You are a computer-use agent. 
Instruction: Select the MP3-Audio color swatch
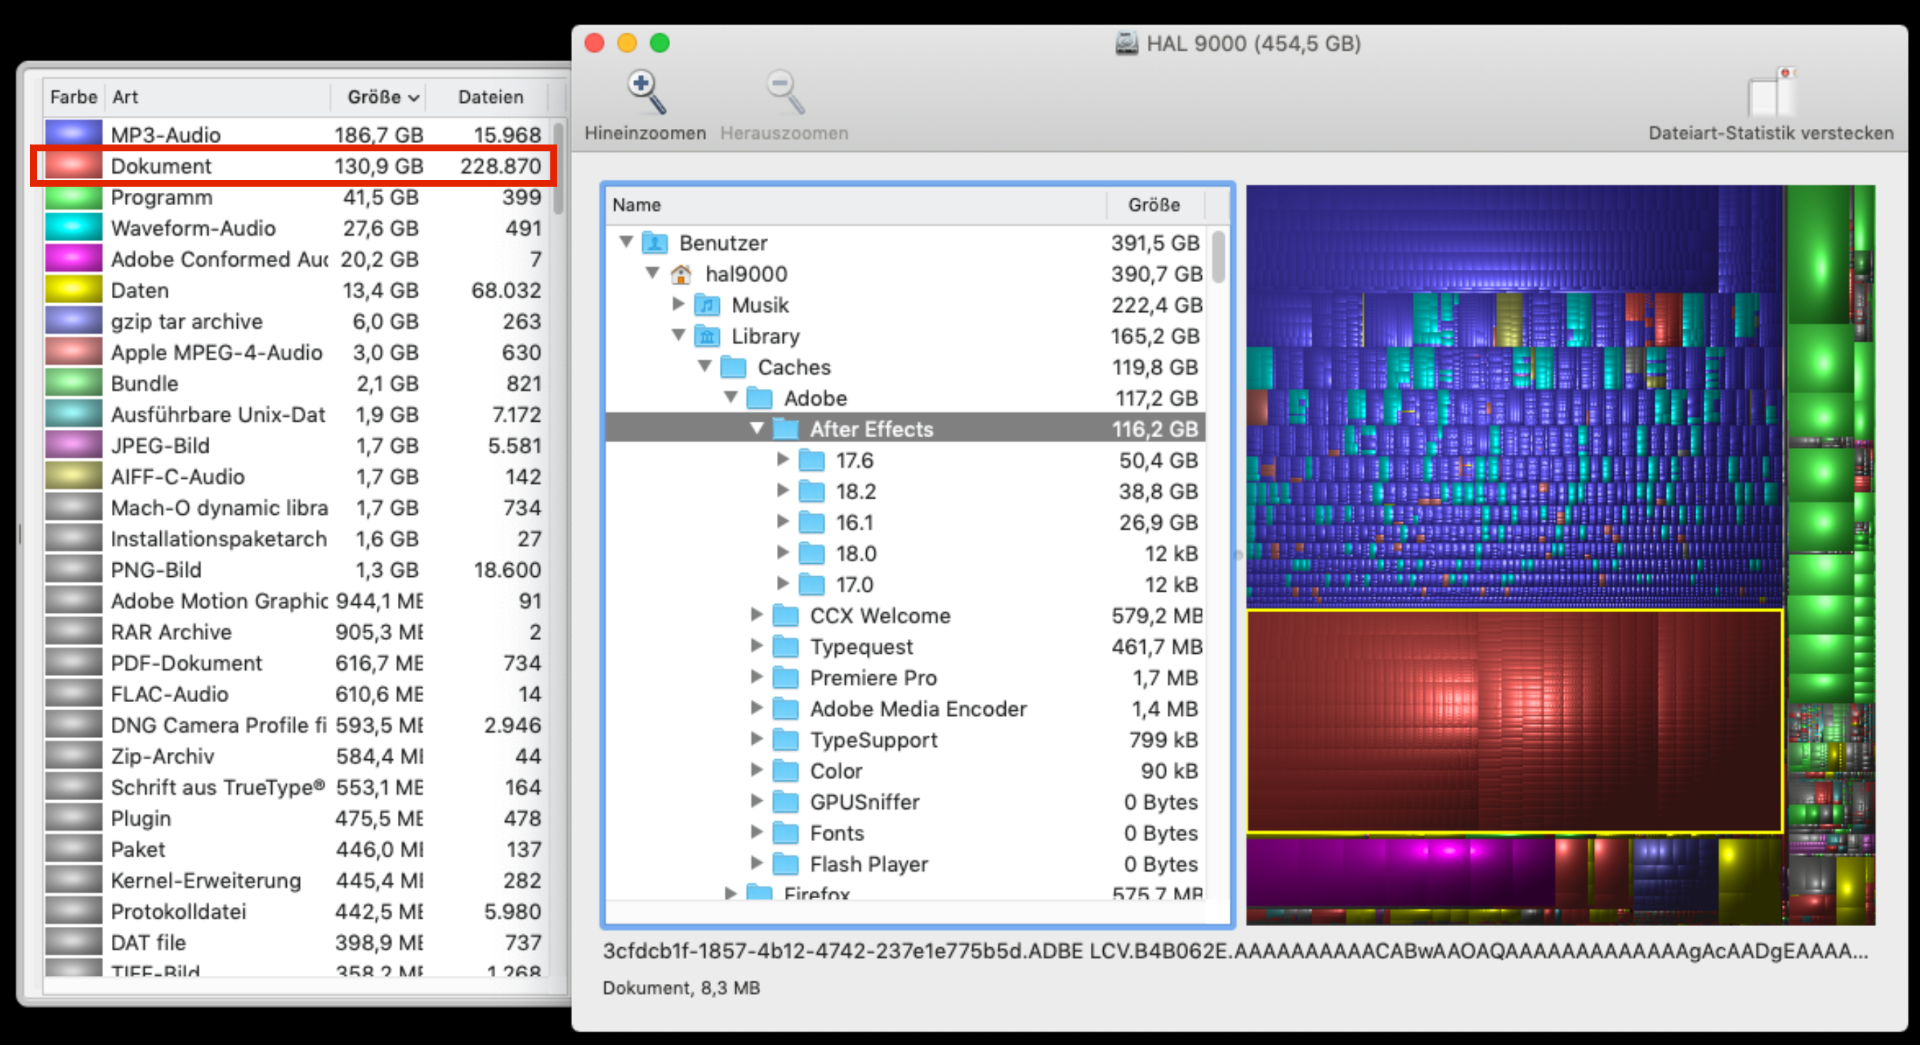(x=74, y=135)
